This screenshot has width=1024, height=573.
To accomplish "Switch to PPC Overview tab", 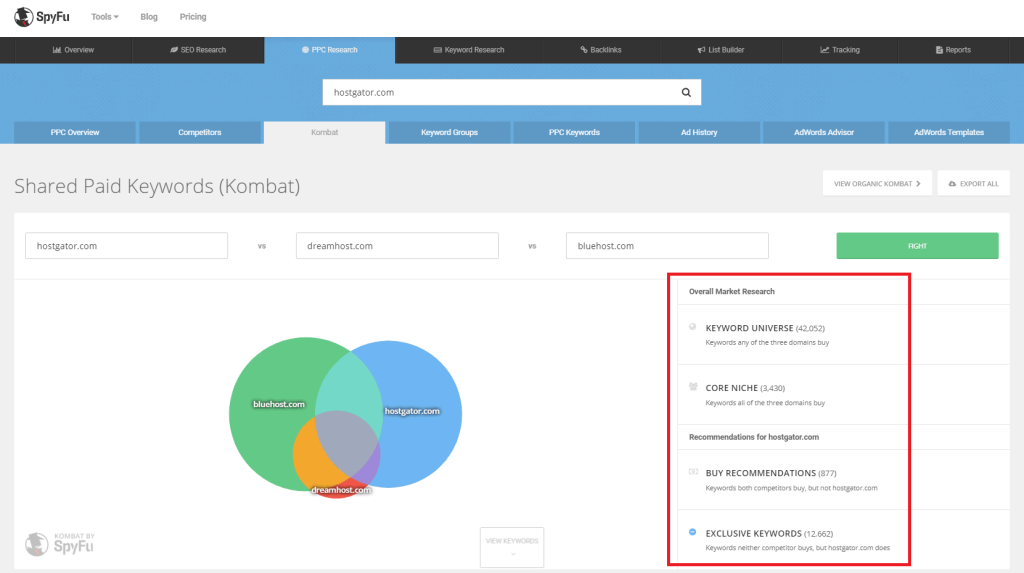I will [x=75, y=133].
